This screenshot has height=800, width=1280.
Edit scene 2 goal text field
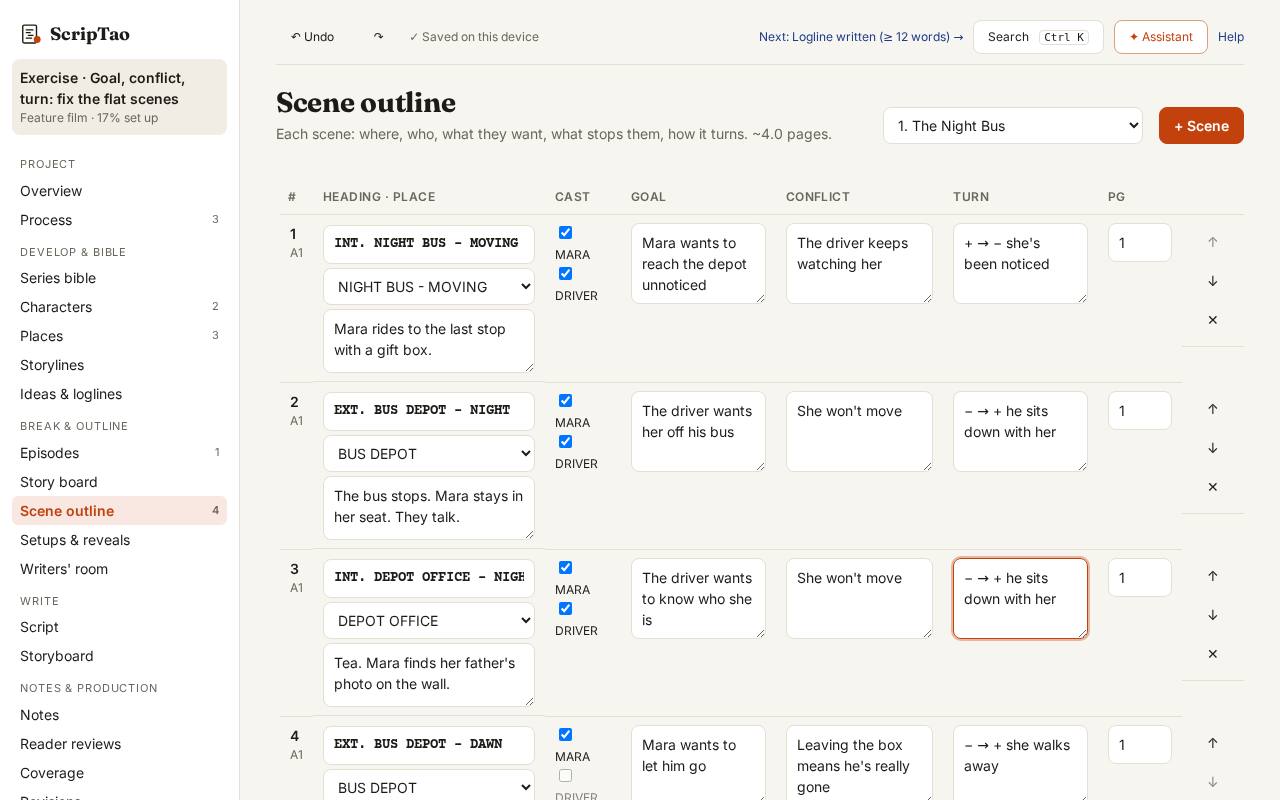coord(698,431)
